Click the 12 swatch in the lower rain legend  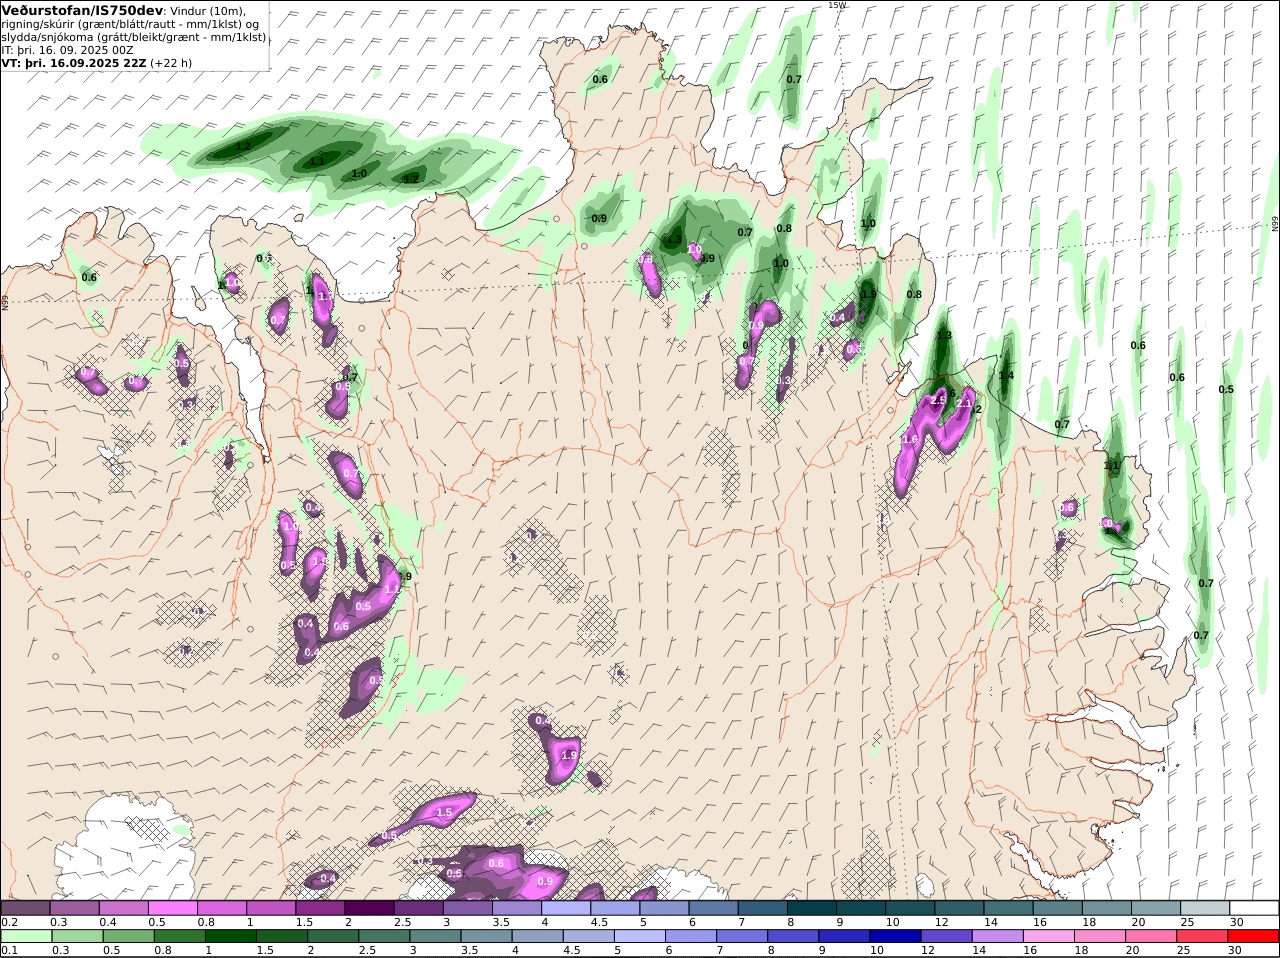[x=947, y=937]
